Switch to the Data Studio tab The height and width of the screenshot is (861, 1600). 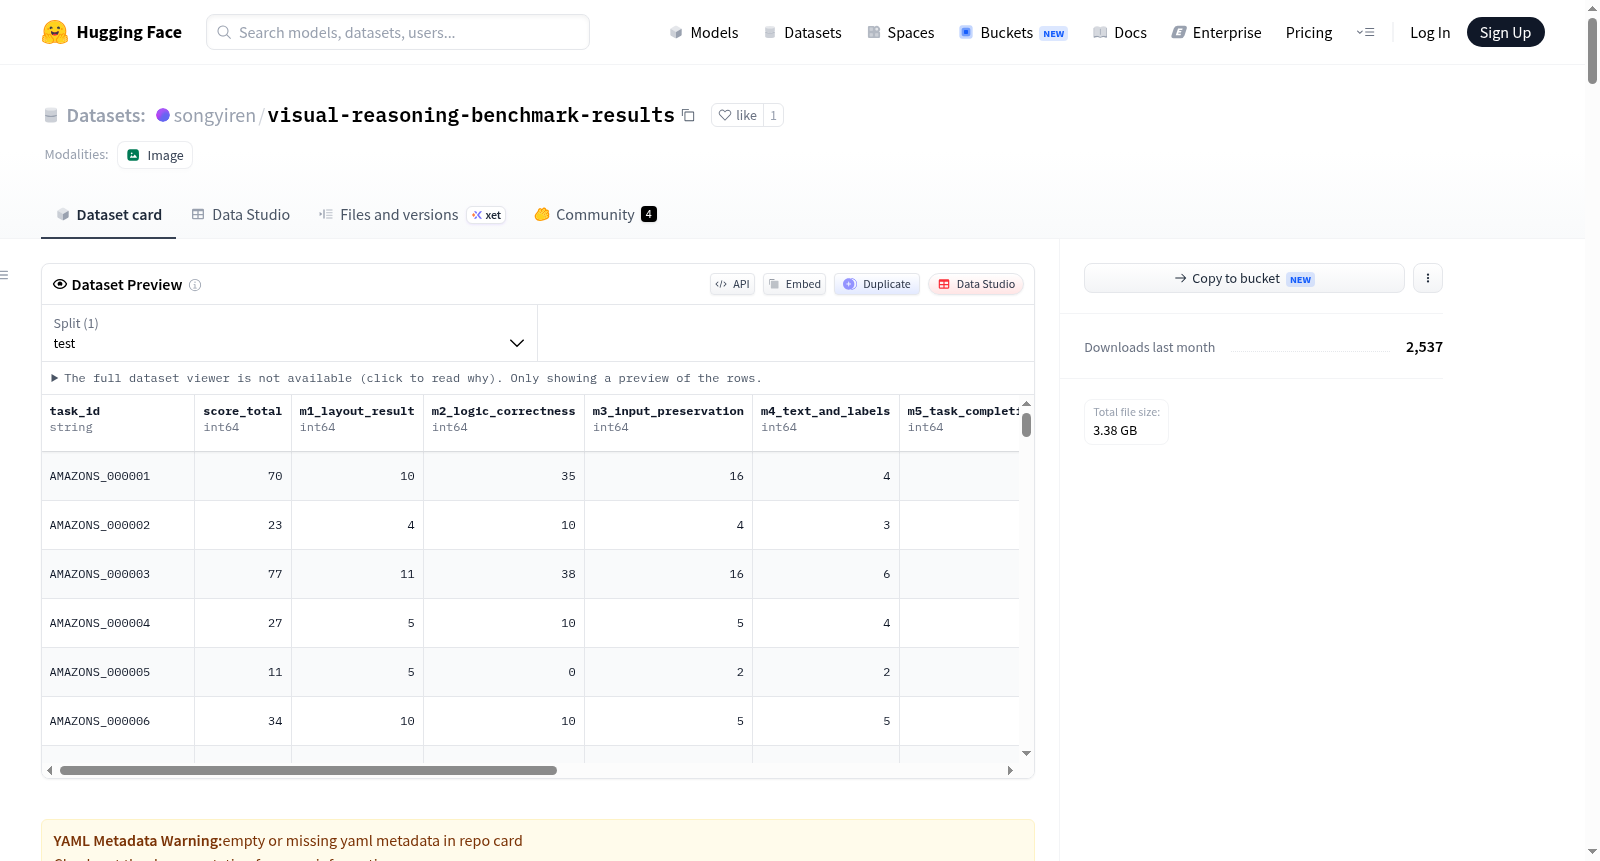click(241, 215)
